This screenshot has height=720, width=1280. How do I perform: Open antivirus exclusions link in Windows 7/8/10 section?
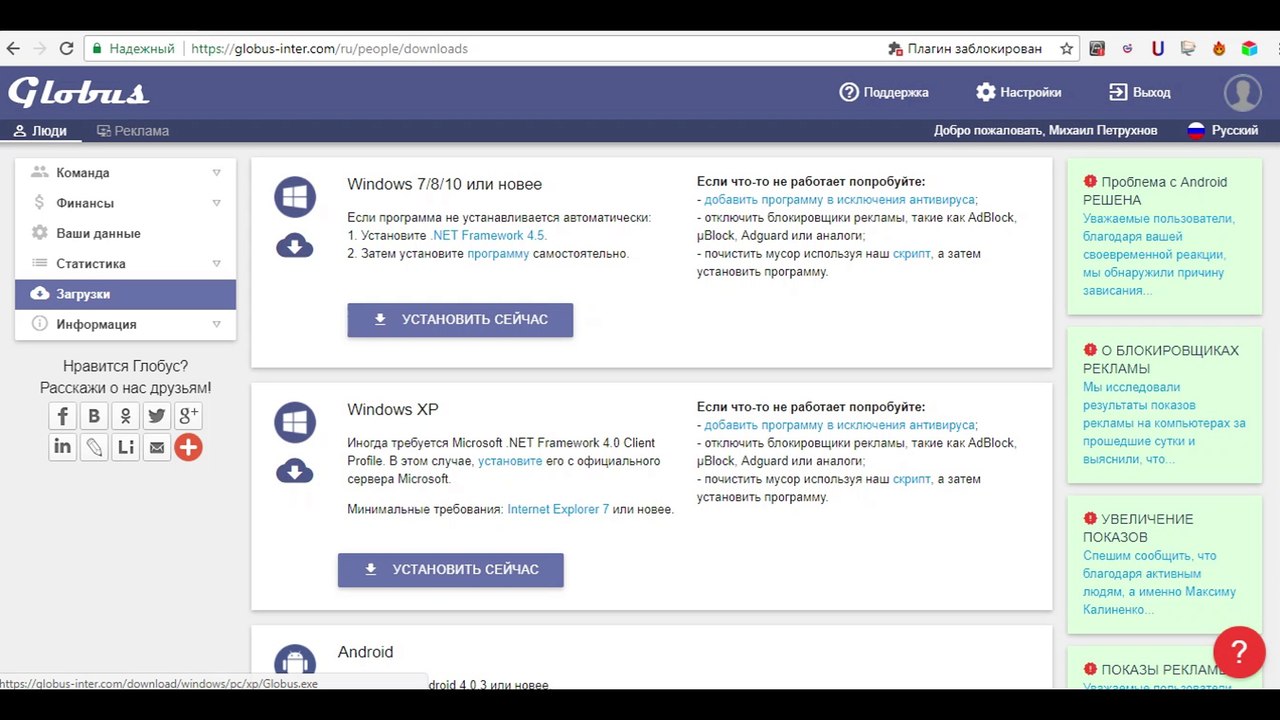tap(840, 200)
